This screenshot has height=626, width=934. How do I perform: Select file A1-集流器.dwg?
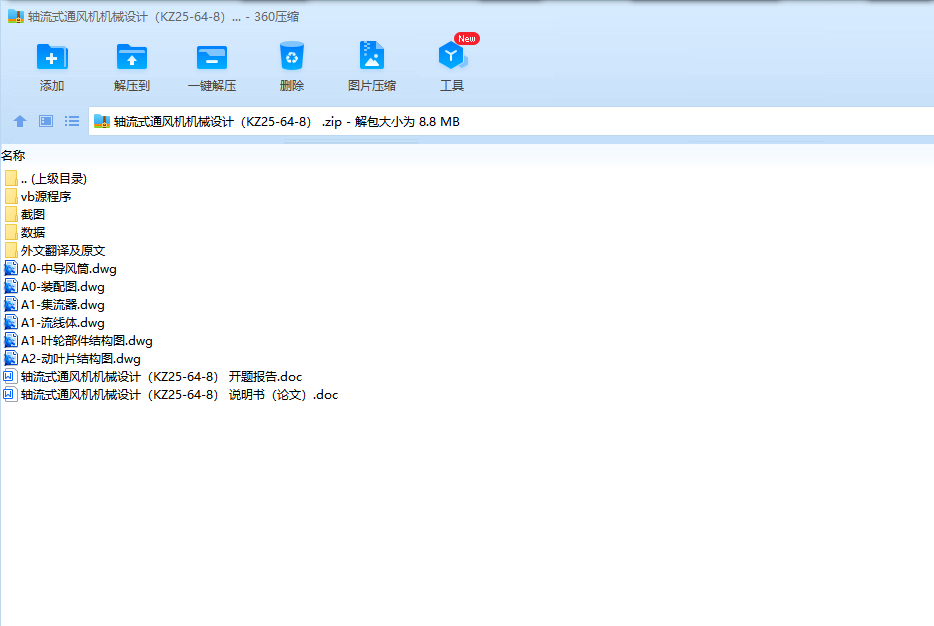[54, 305]
